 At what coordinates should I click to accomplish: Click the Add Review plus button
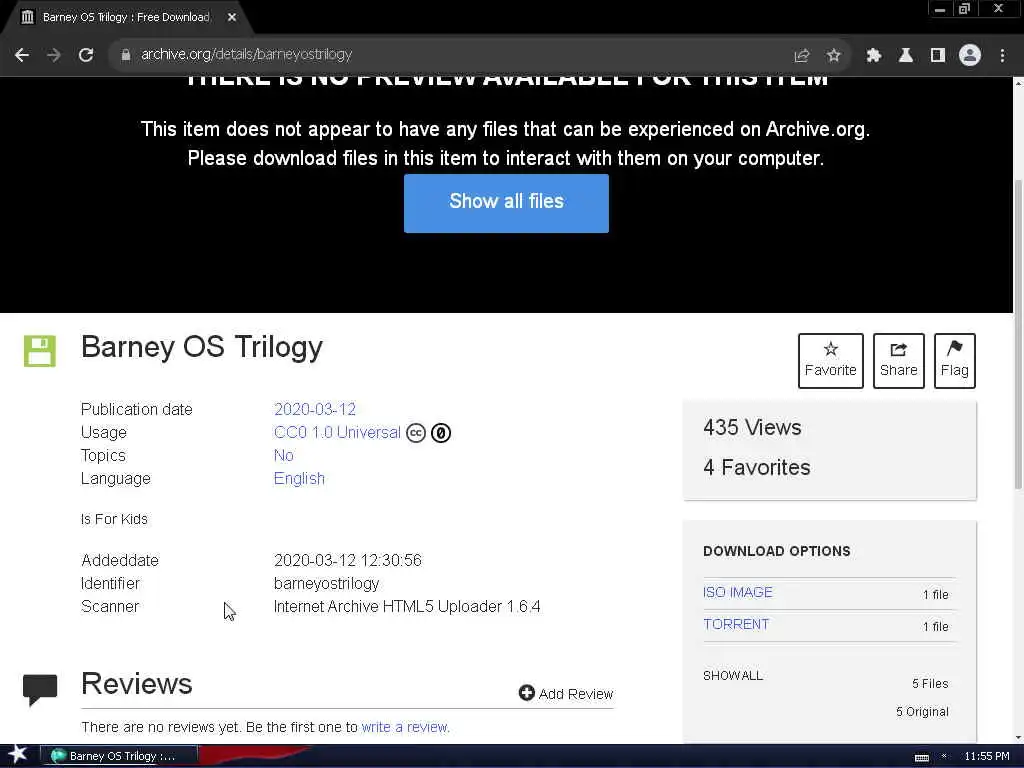566,694
